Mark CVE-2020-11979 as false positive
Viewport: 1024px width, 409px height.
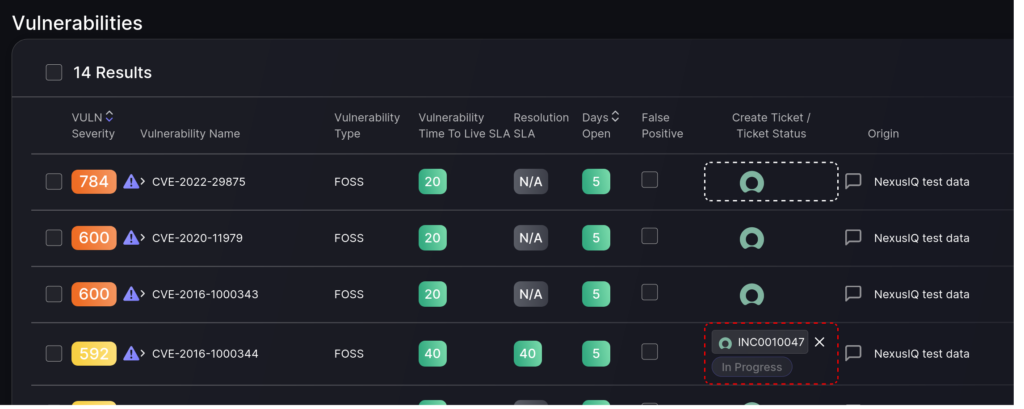click(649, 236)
